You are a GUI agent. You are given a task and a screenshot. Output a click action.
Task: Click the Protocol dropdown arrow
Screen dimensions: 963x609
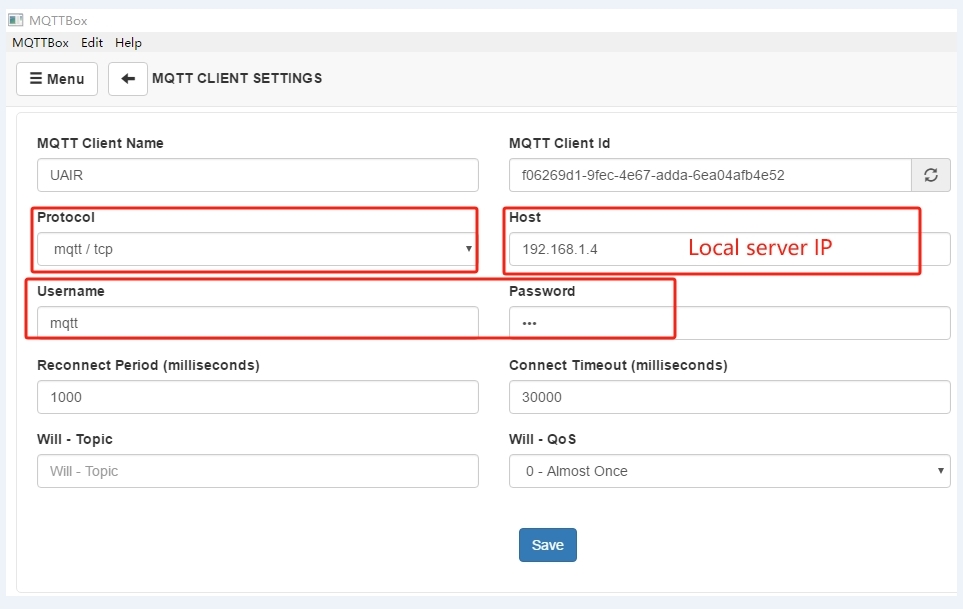point(469,249)
